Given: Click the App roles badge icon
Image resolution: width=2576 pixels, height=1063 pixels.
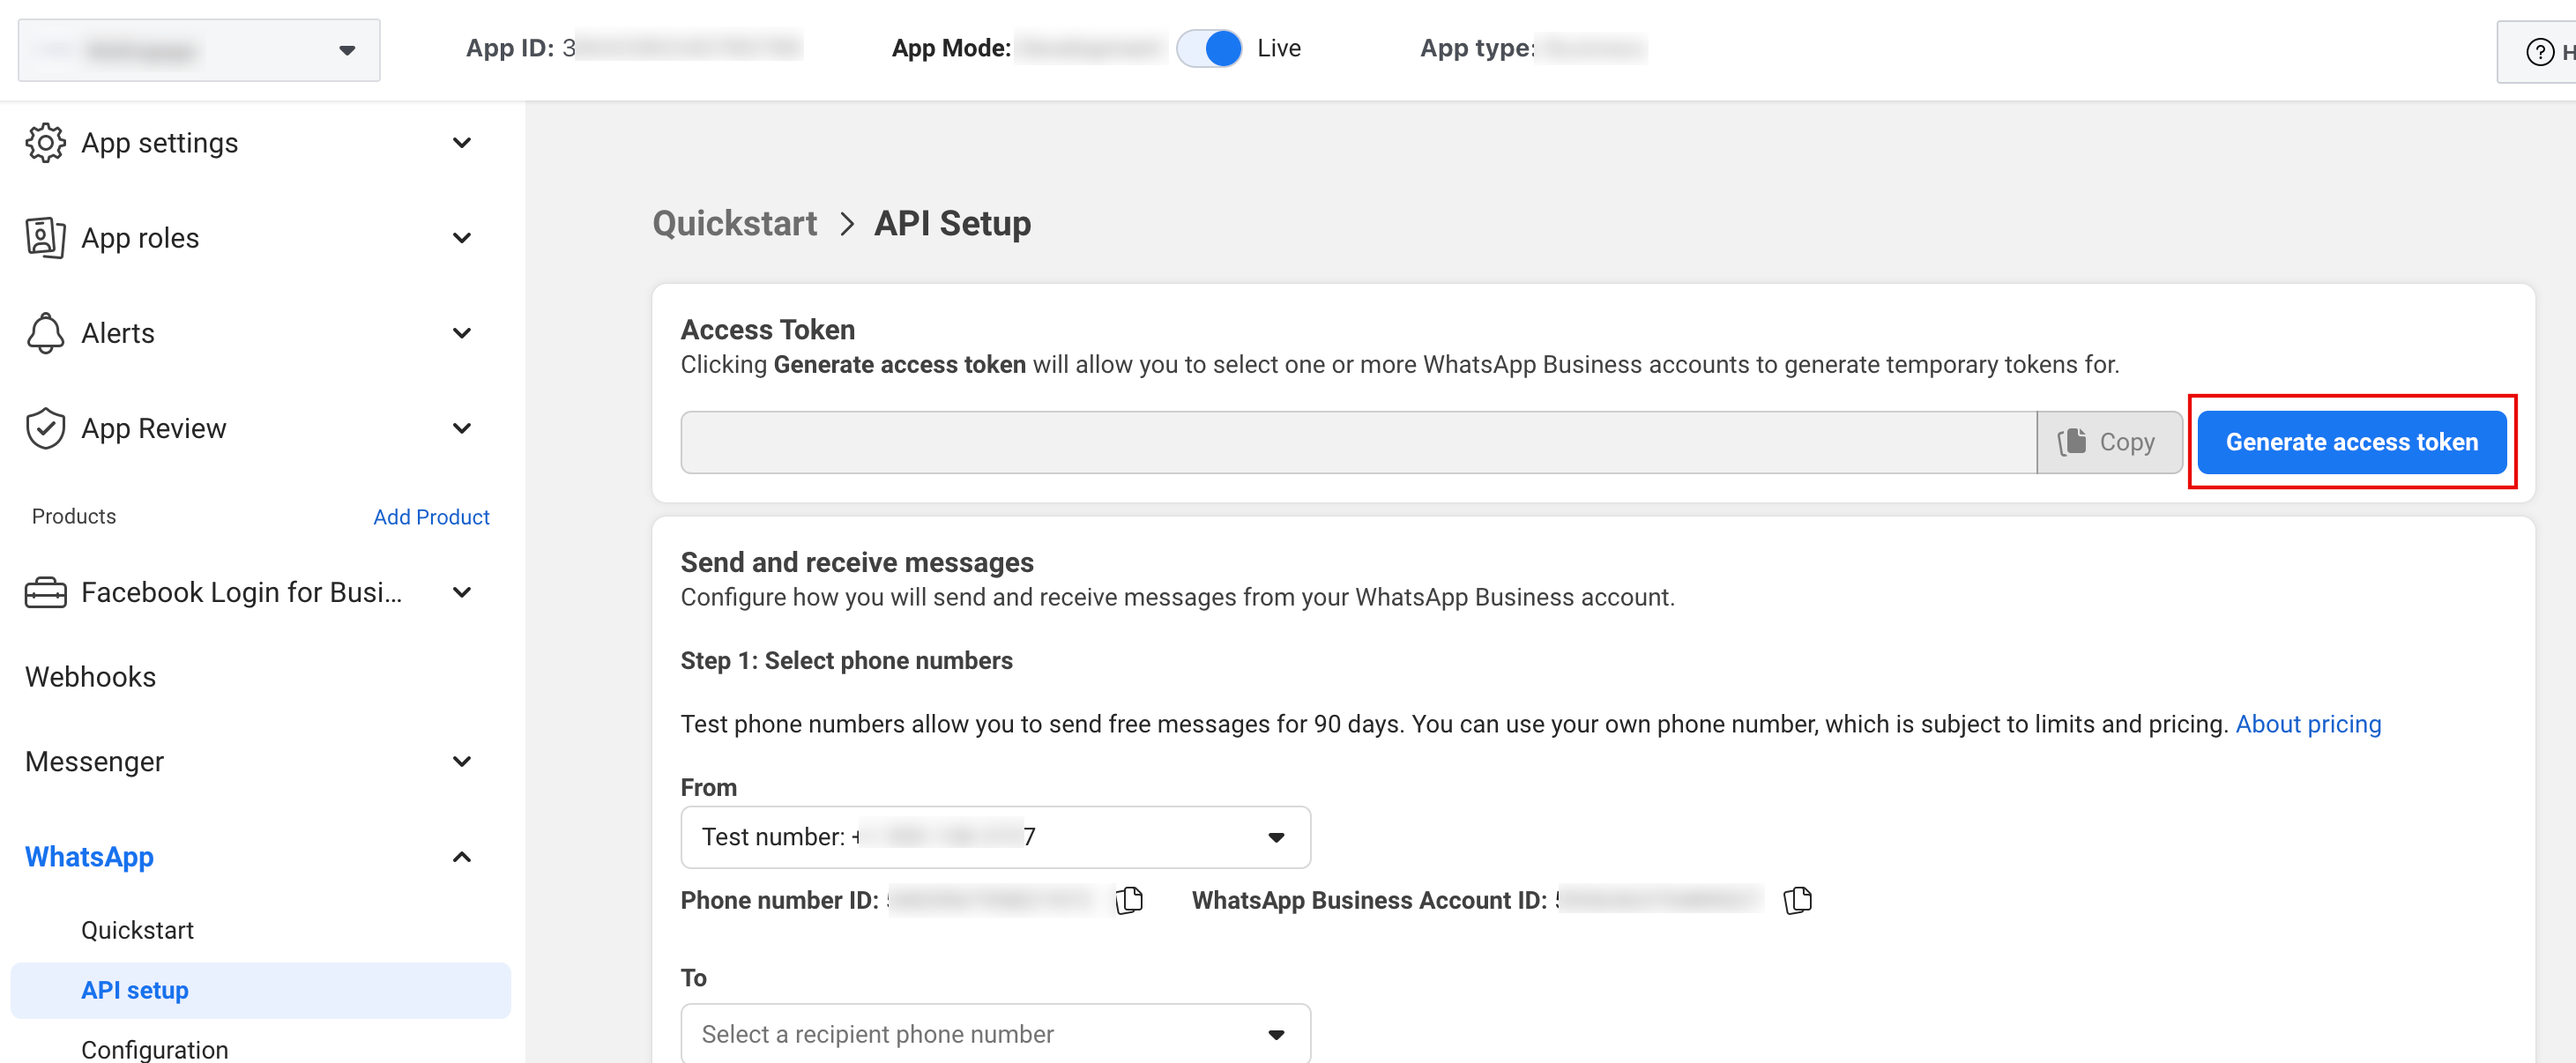Looking at the screenshot, I should point(46,238).
